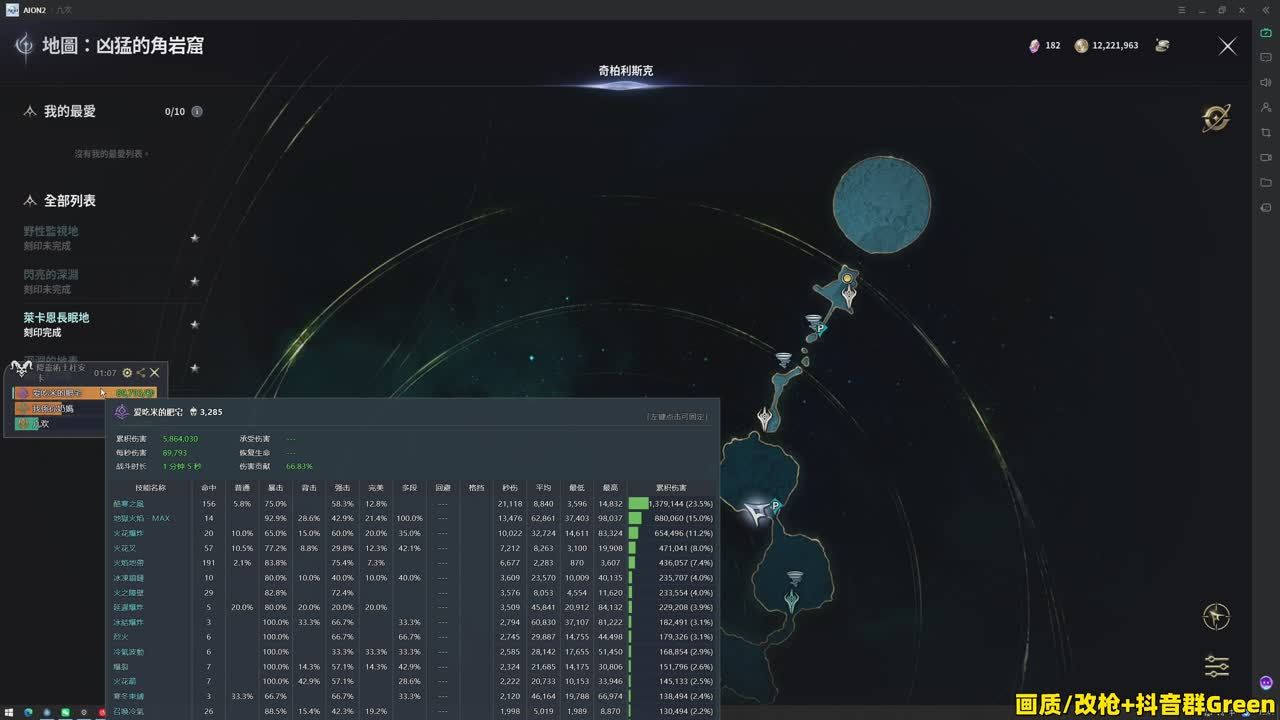Image resolution: width=1280 pixels, height=720 pixels.
Task: Open Microsoft Edge from the taskbar
Action: coord(28,712)
